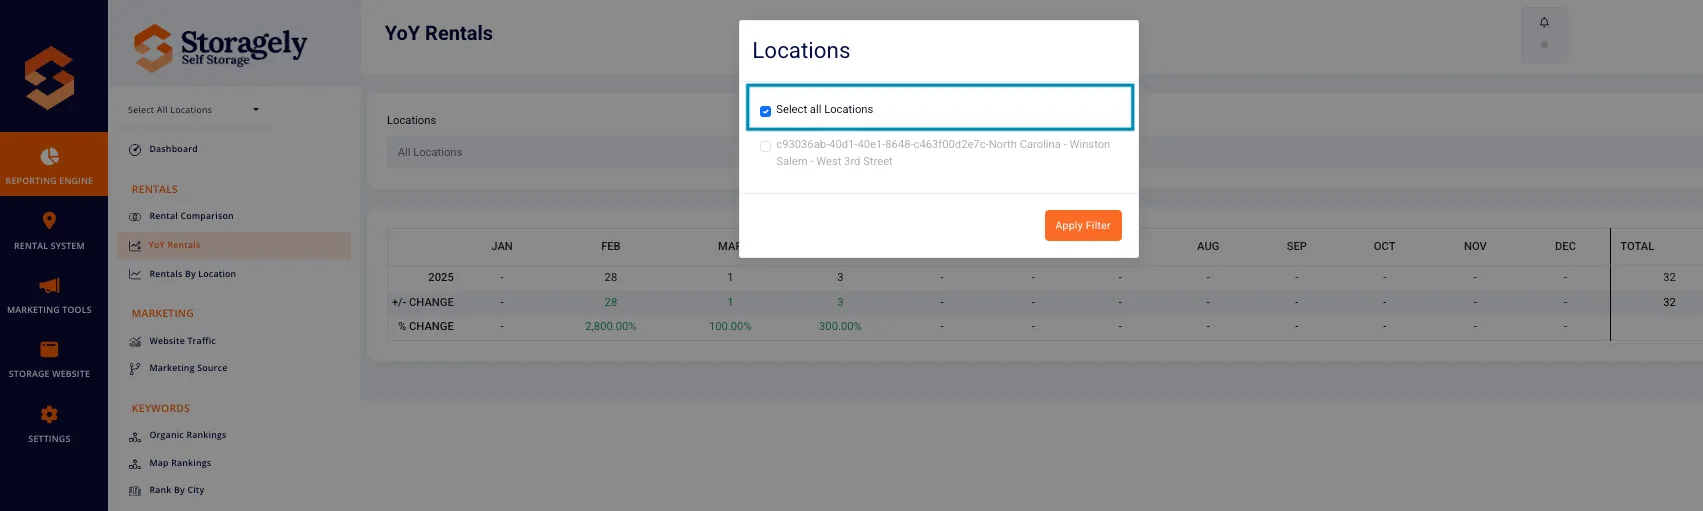Open Organic Rankings link
Image resolution: width=1703 pixels, height=511 pixels.
pyautogui.click(x=187, y=435)
